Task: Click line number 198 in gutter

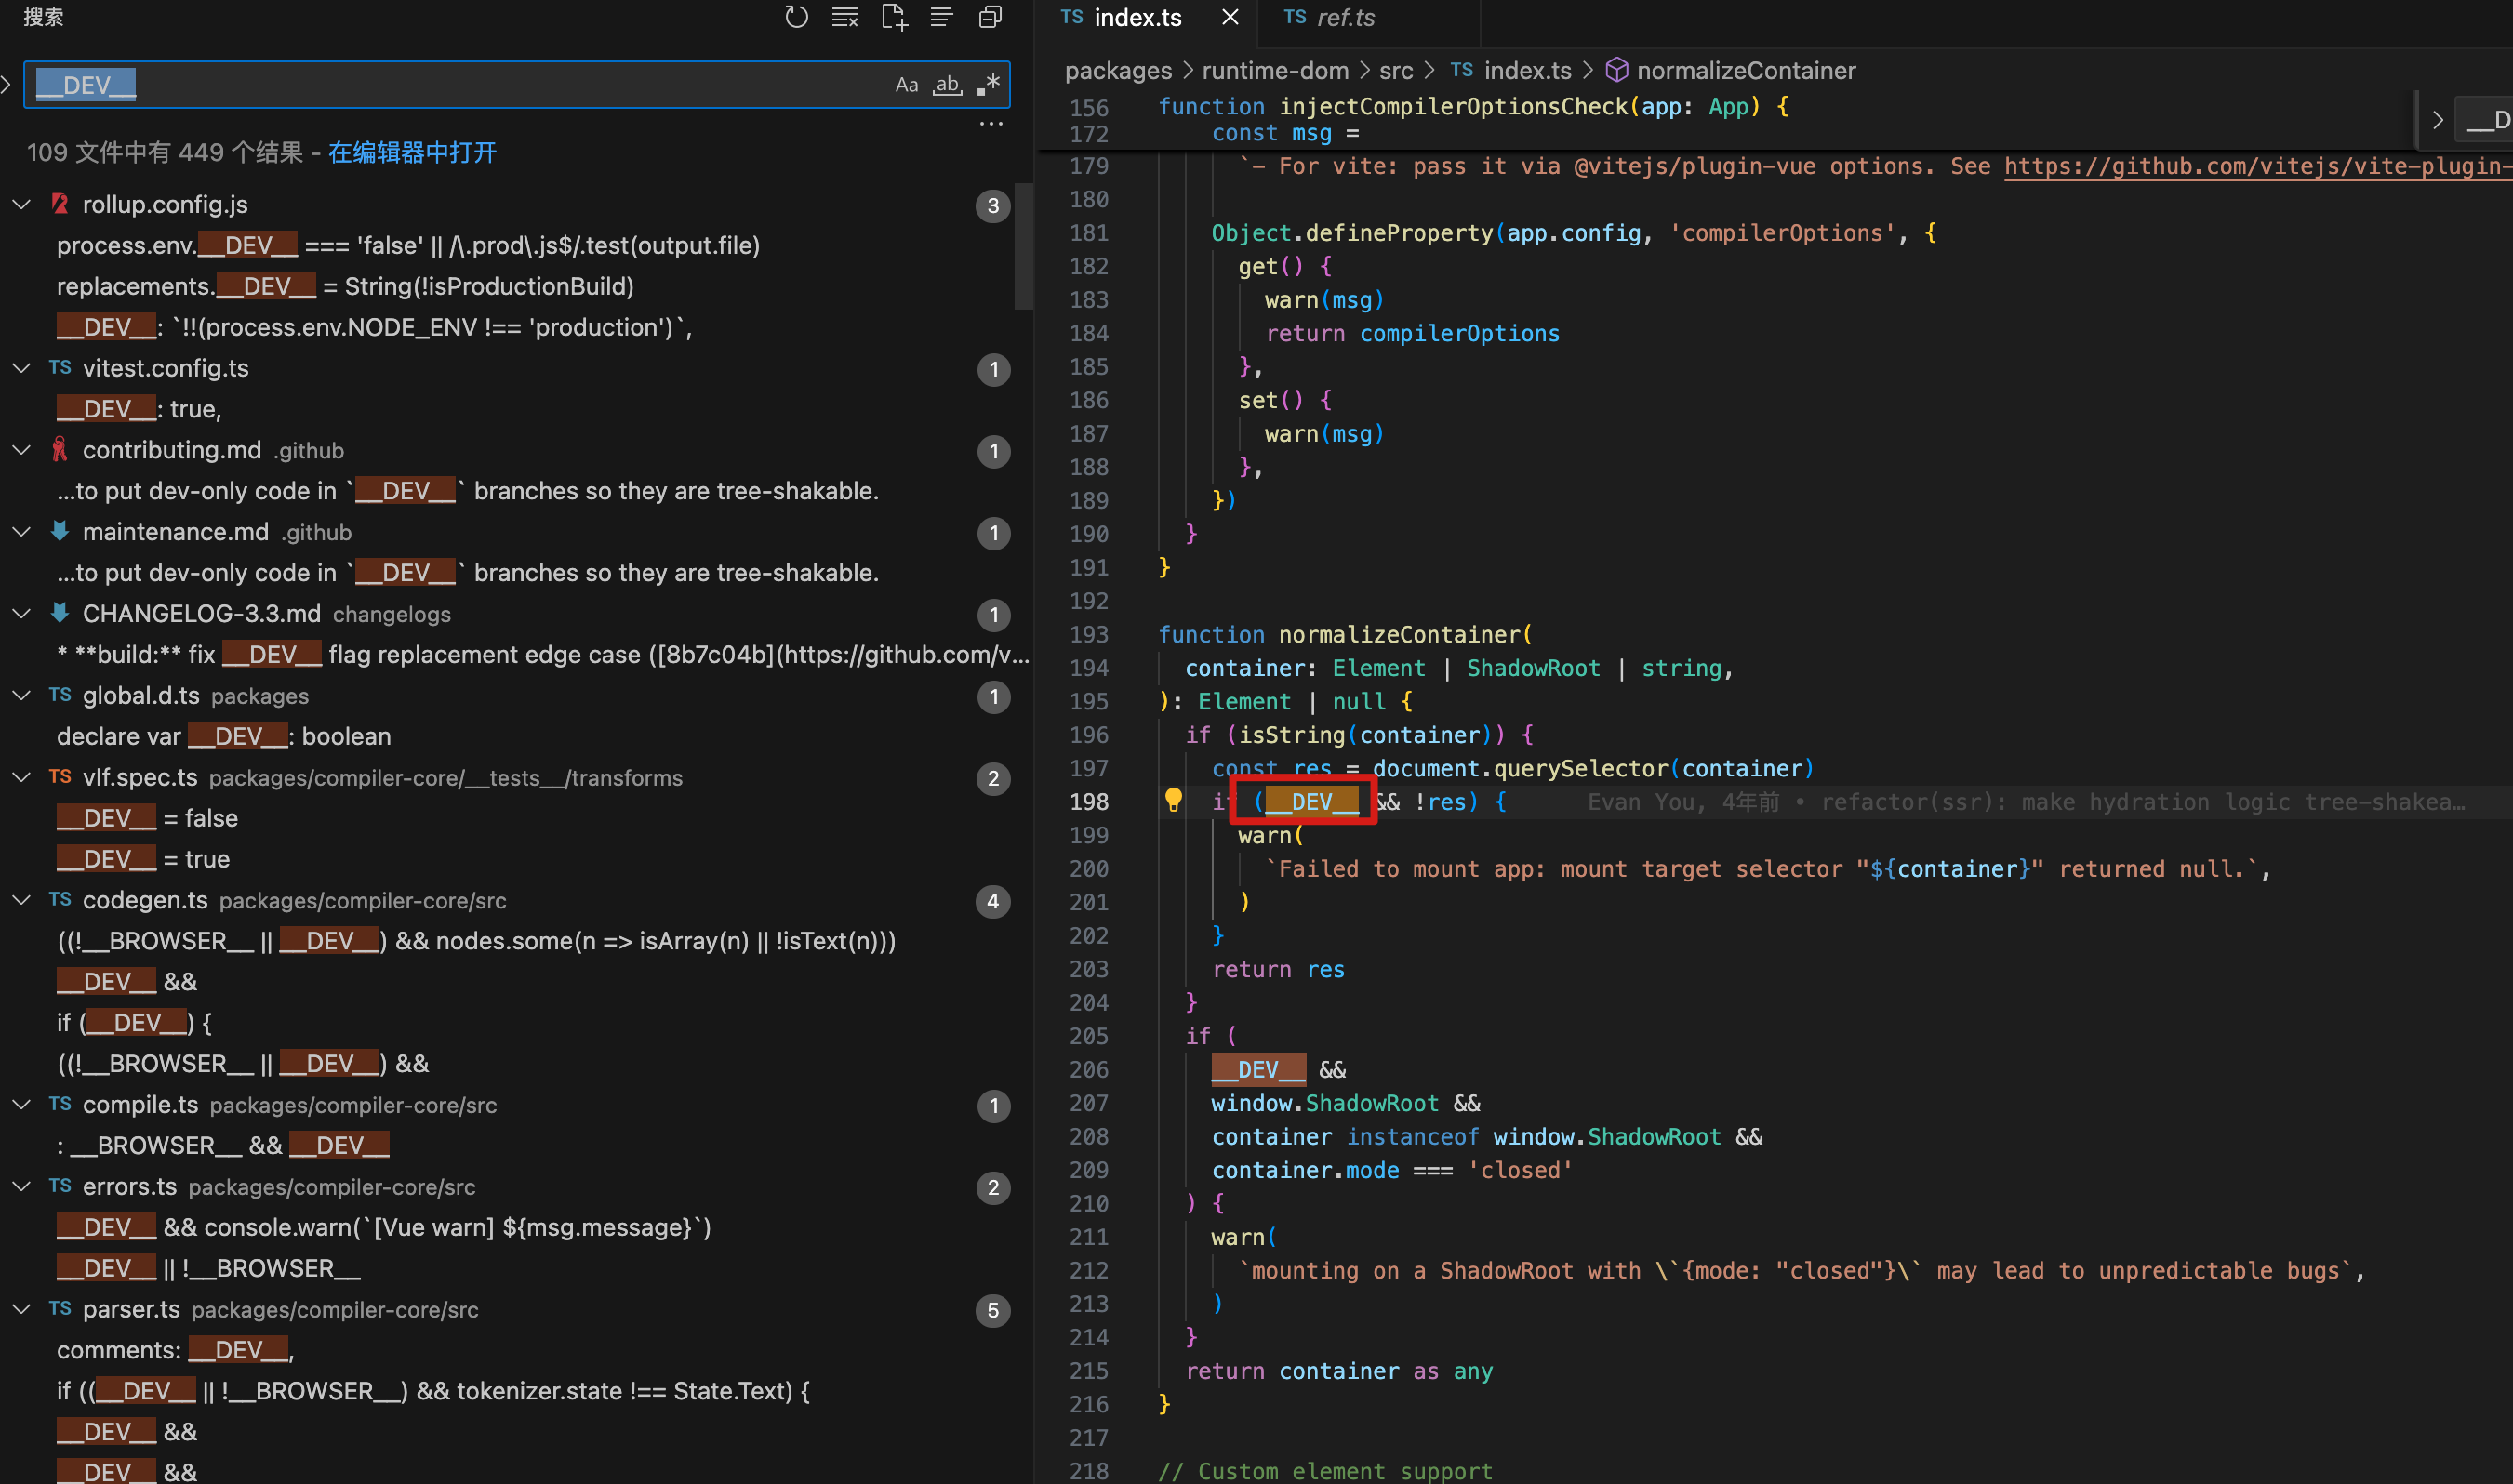Action: (1089, 802)
